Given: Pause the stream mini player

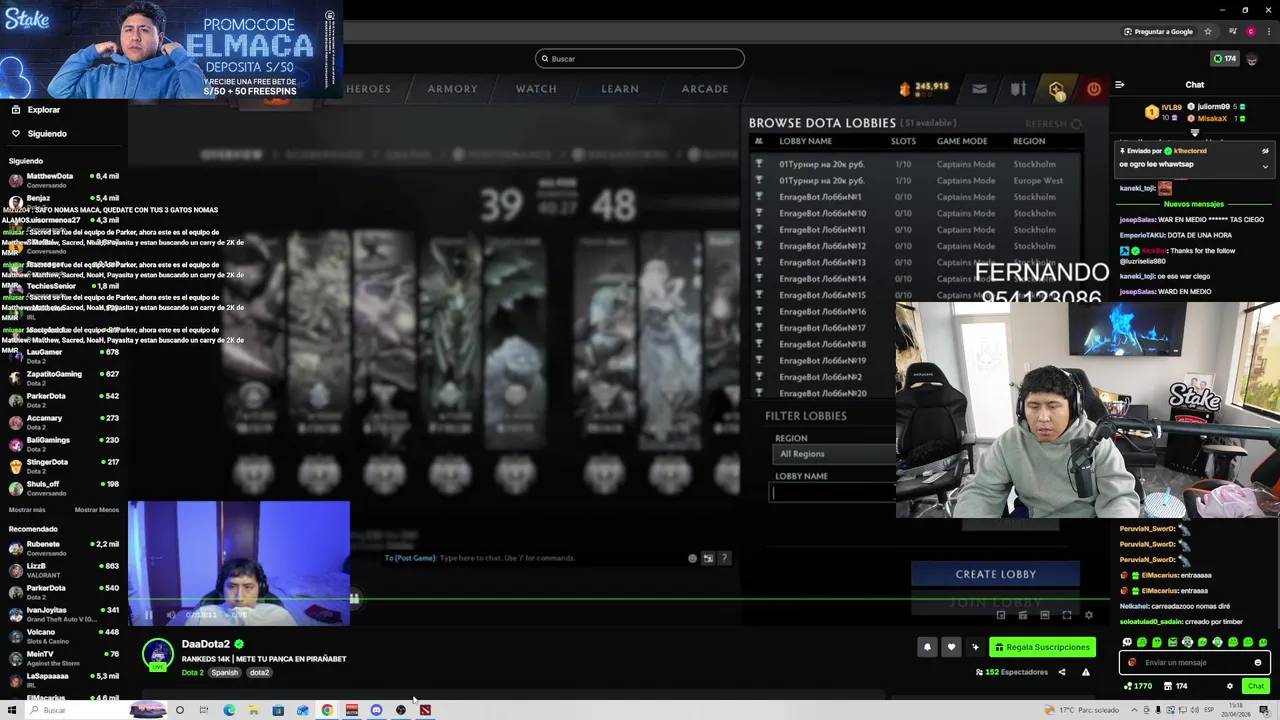Looking at the screenshot, I should pos(148,615).
